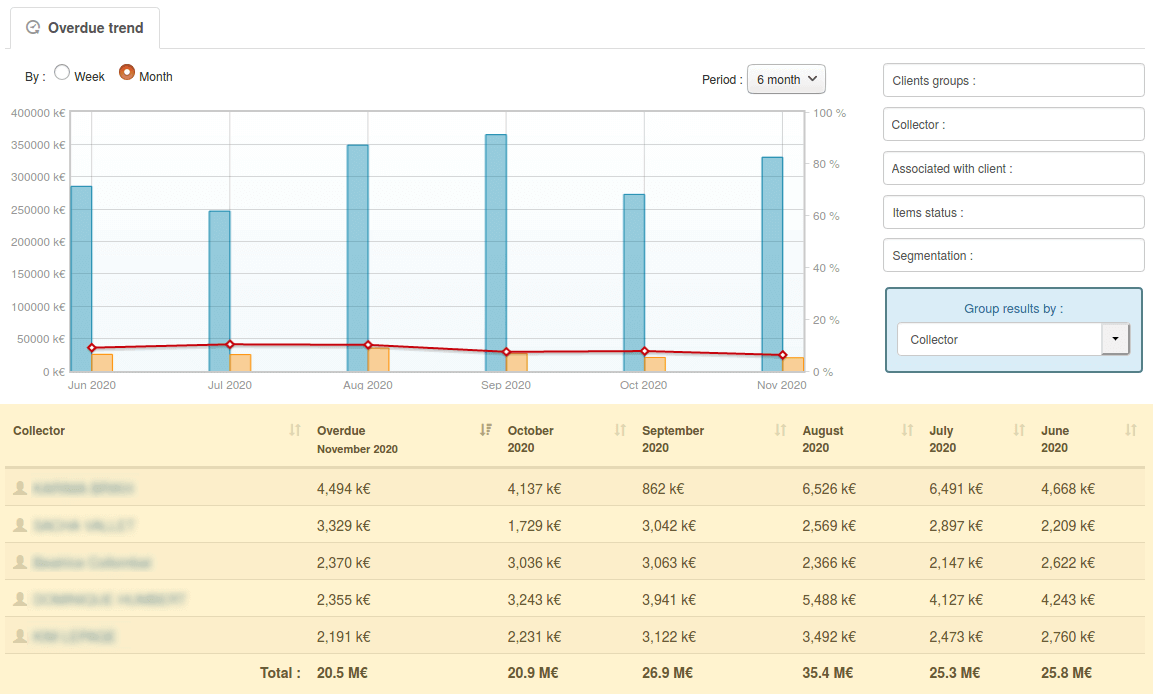This screenshot has height=694, width=1153.
Task: Sort by Overdue November 2020 column
Action: [x=485, y=430]
